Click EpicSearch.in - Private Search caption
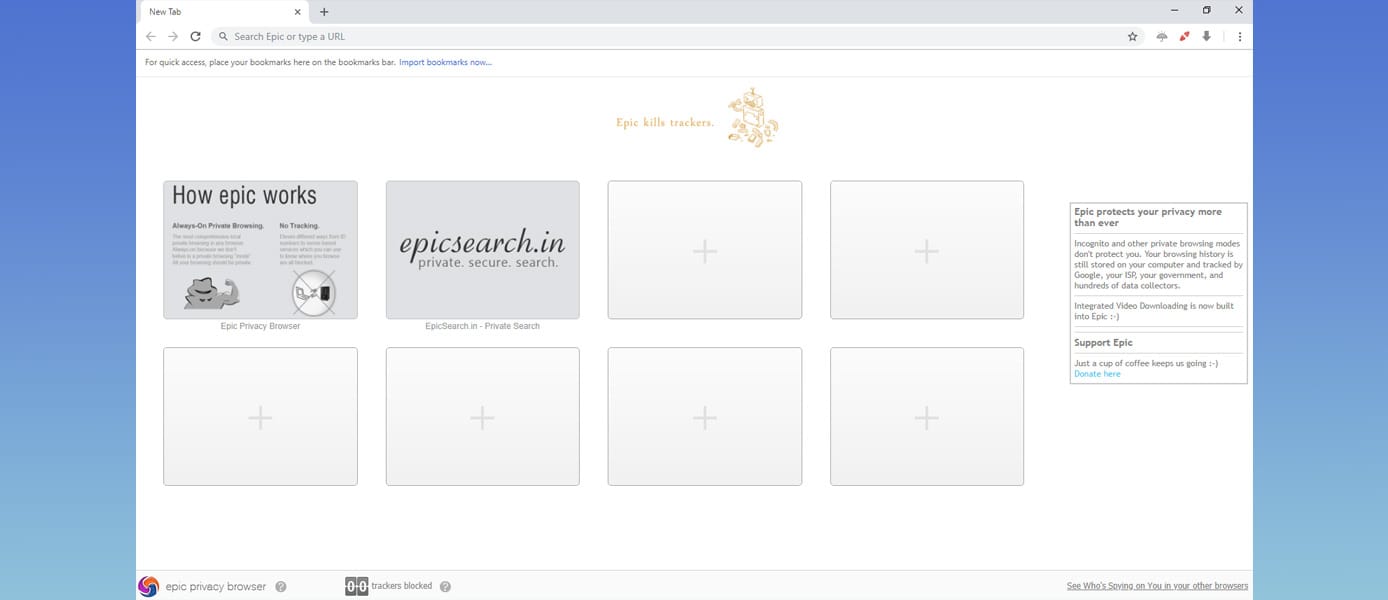 pyautogui.click(x=482, y=326)
